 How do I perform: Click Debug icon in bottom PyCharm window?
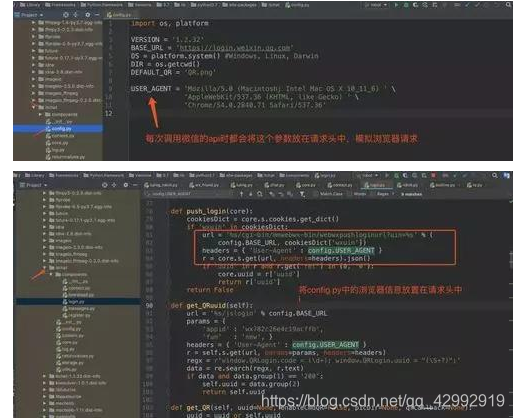pyautogui.click(x=396, y=175)
